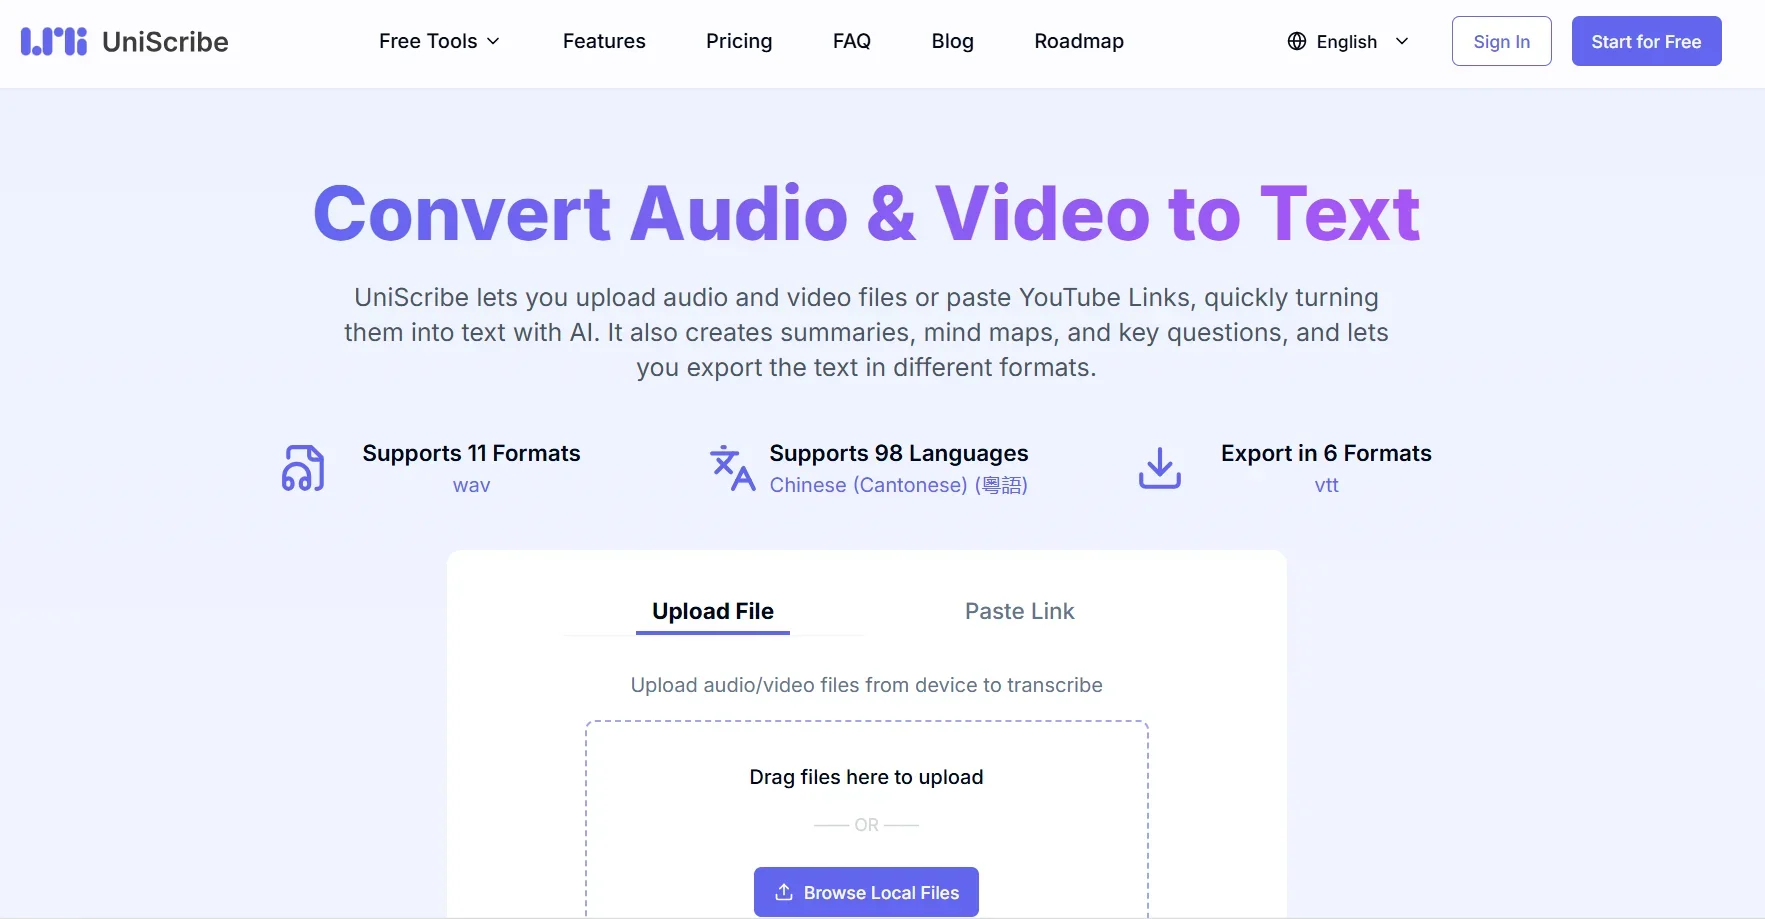The height and width of the screenshot is (919, 1765).
Task: Open the FAQ section
Action: pos(851,41)
